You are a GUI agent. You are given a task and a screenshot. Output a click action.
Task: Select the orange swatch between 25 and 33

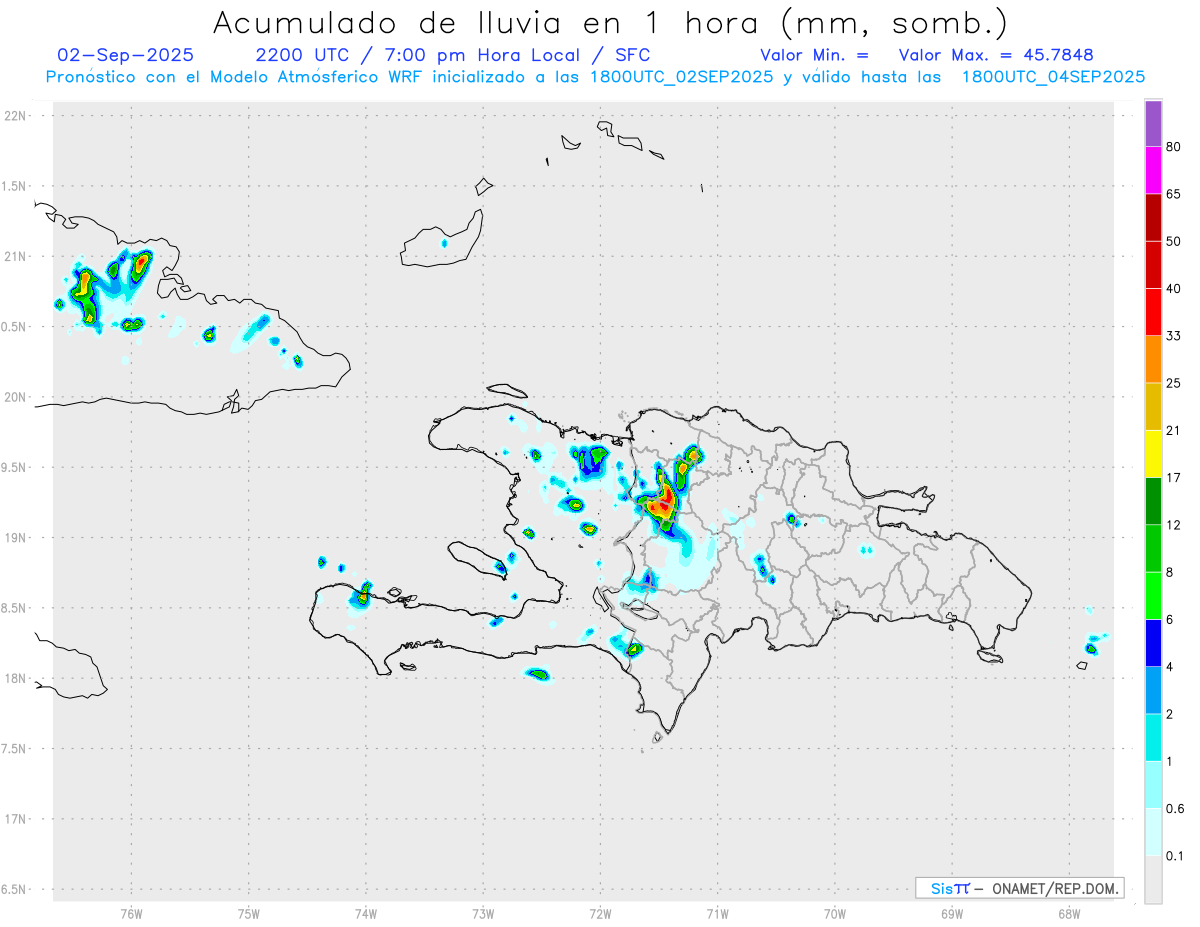(1153, 359)
